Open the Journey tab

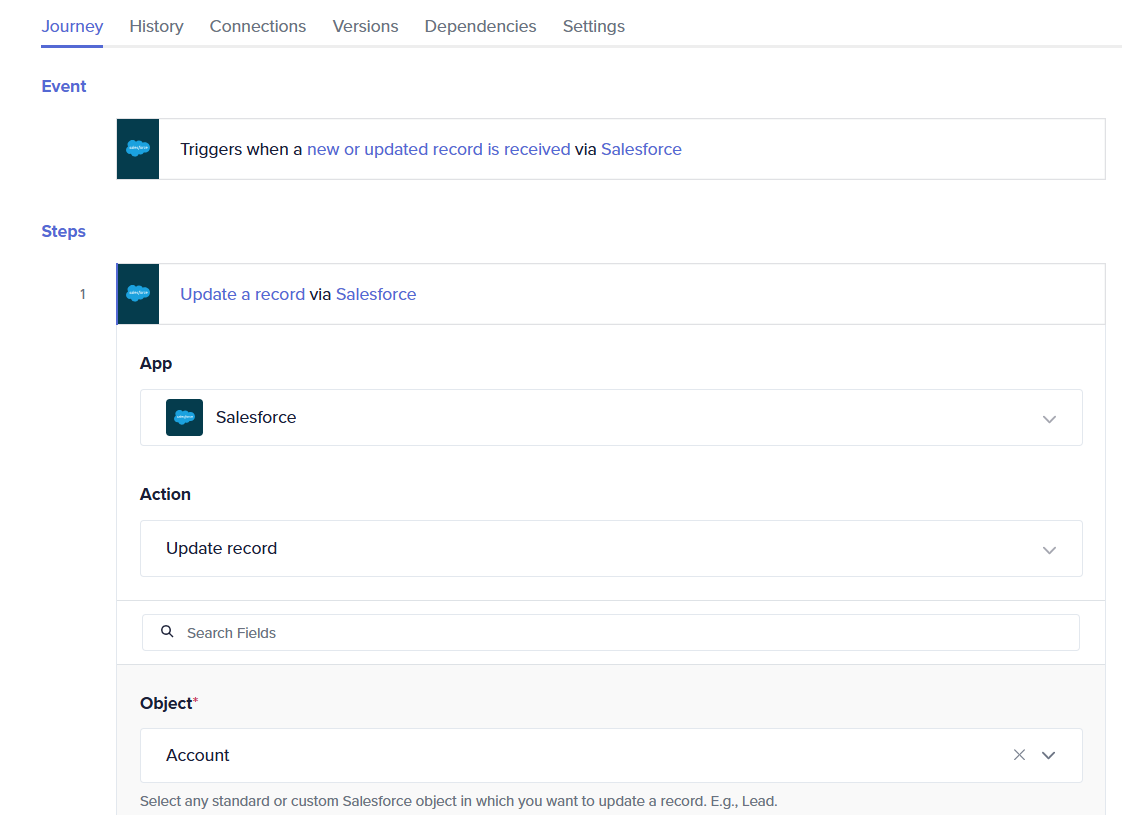pyautogui.click(x=72, y=26)
